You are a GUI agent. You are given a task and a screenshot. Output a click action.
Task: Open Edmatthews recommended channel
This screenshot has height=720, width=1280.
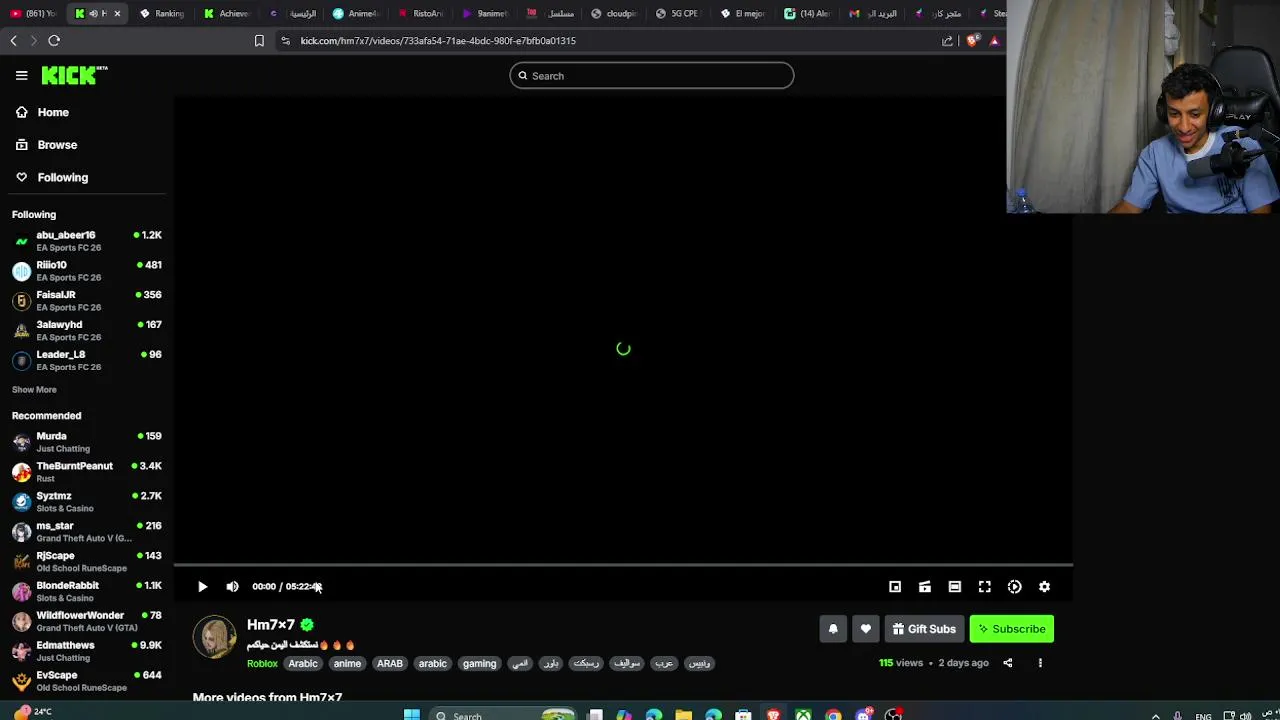point(87,651)
